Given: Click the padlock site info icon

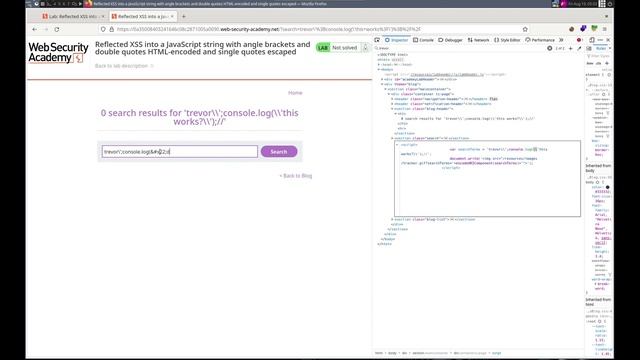Looking at the screenshot, I should [x=111, y=29].
